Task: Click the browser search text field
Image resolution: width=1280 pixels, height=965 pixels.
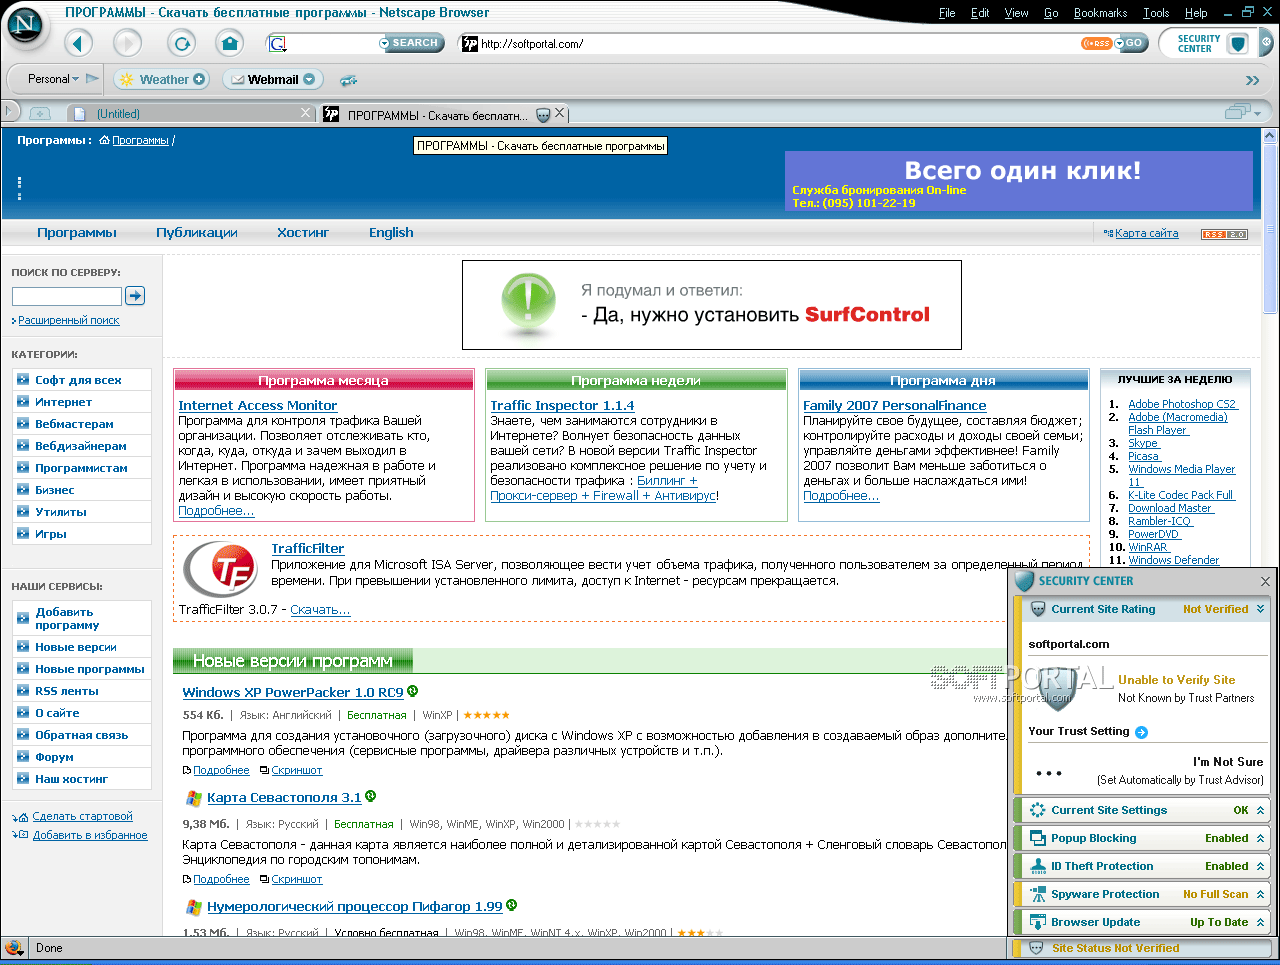Action: pyautogui.click(x=332, y=43)
